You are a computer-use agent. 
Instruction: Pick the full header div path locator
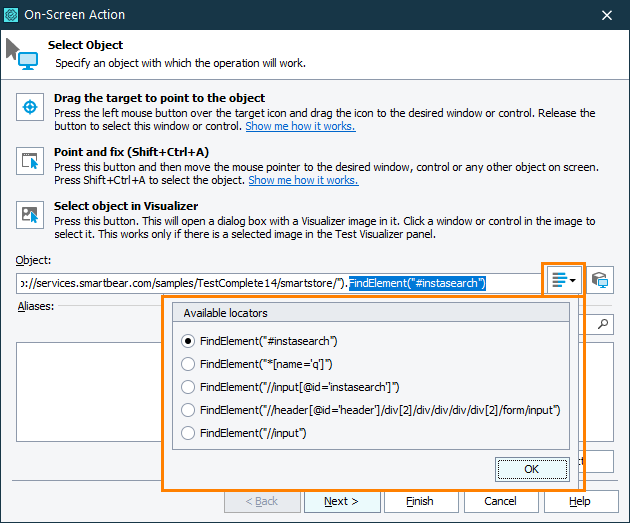(188, 410)
